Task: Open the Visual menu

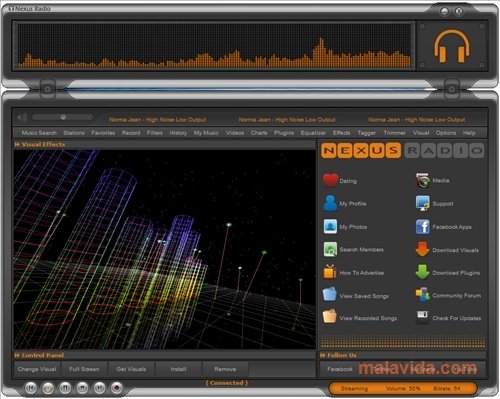Action: (x=421, y=133)
